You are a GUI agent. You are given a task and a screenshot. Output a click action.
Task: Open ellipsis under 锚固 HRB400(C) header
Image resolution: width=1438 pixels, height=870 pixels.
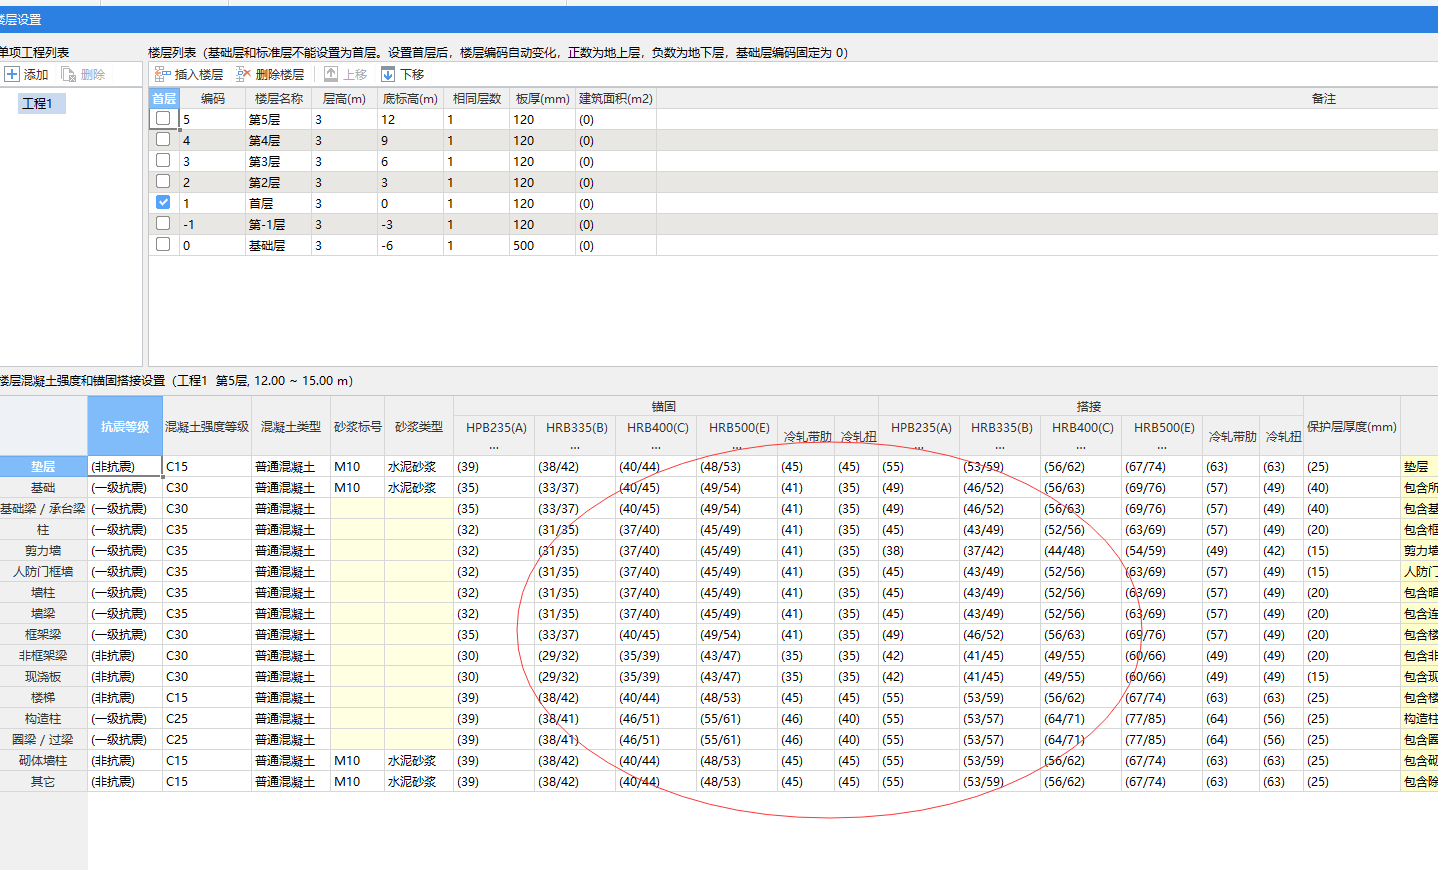(656, 447)
